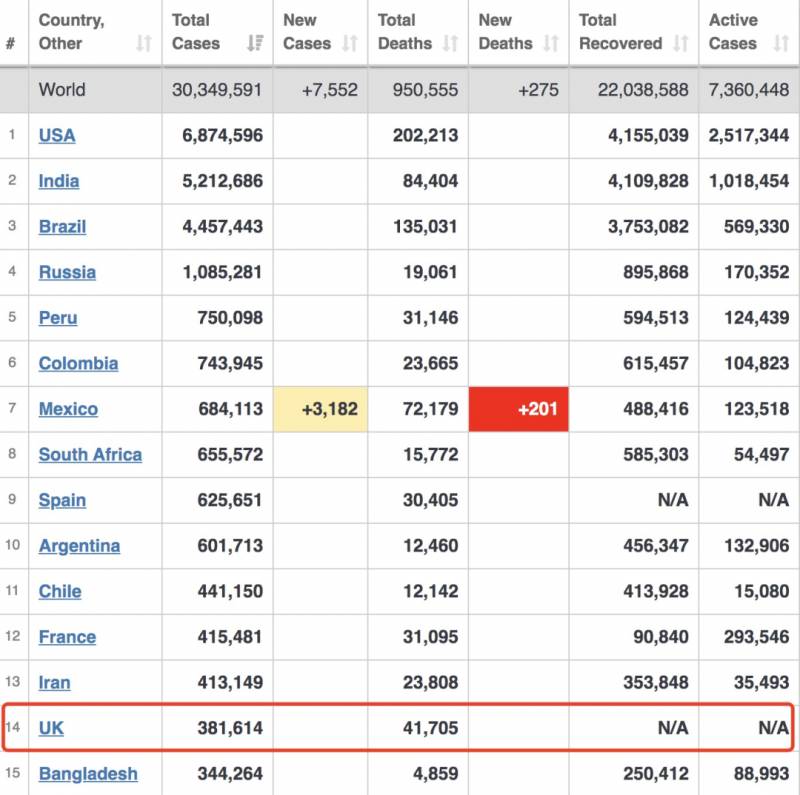Click sort arrows in New Cases column
The image size is (800, 795).
(350, 44)
